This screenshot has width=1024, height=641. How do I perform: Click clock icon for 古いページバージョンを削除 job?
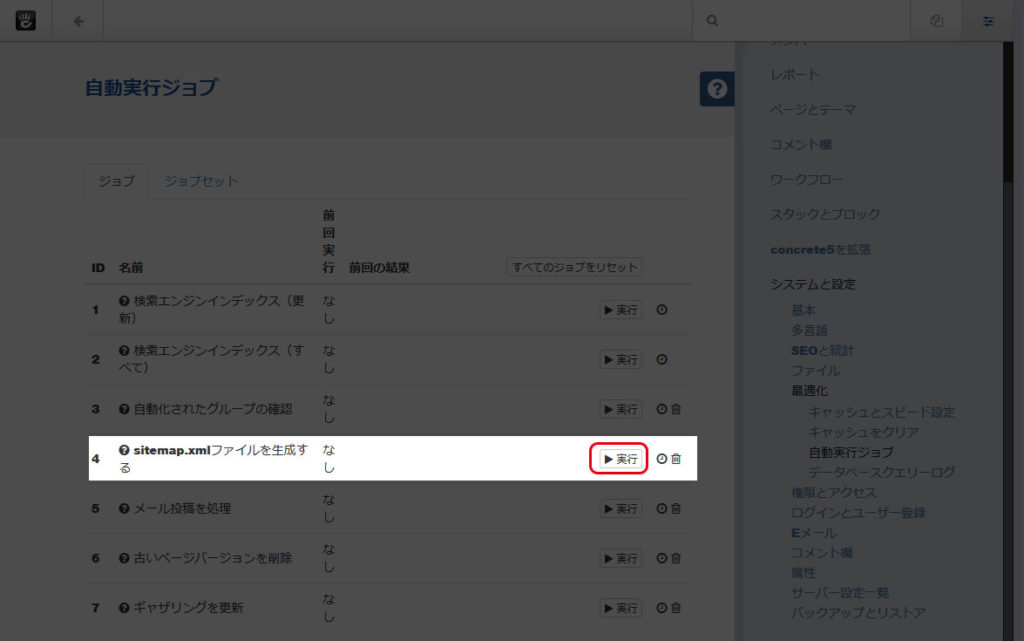662,558
